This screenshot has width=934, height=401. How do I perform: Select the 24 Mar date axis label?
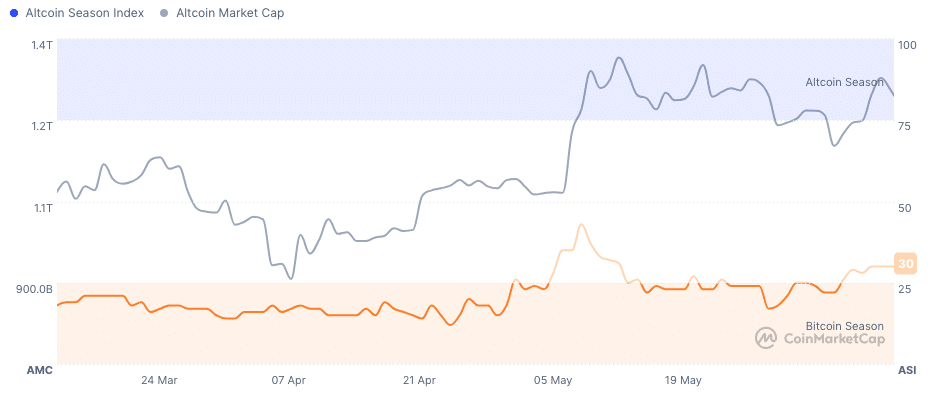(159, 380)
